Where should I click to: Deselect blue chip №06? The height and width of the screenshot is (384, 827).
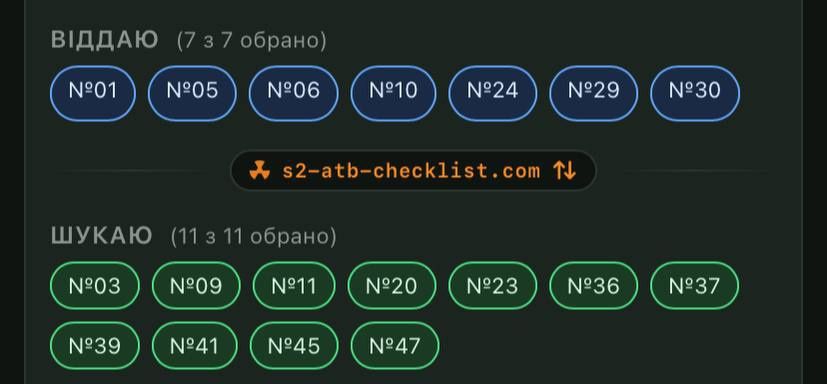tap(293, 93)
